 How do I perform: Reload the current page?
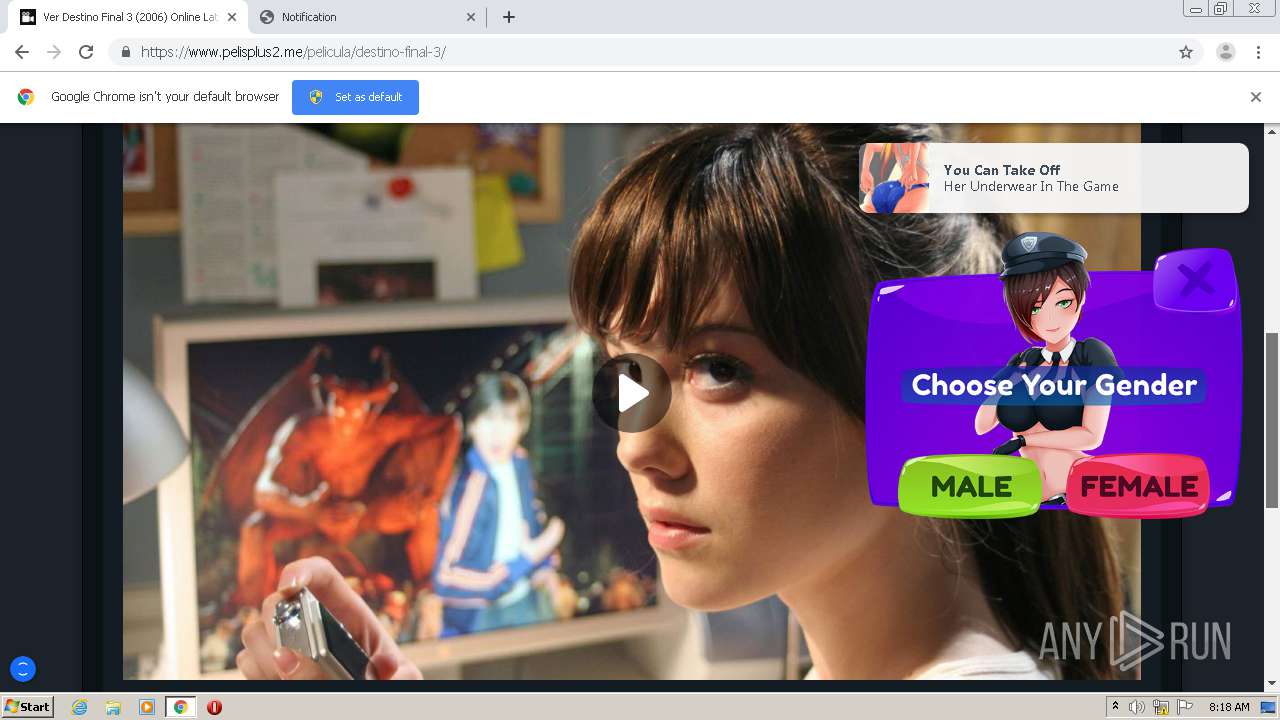tap(86, 52)
